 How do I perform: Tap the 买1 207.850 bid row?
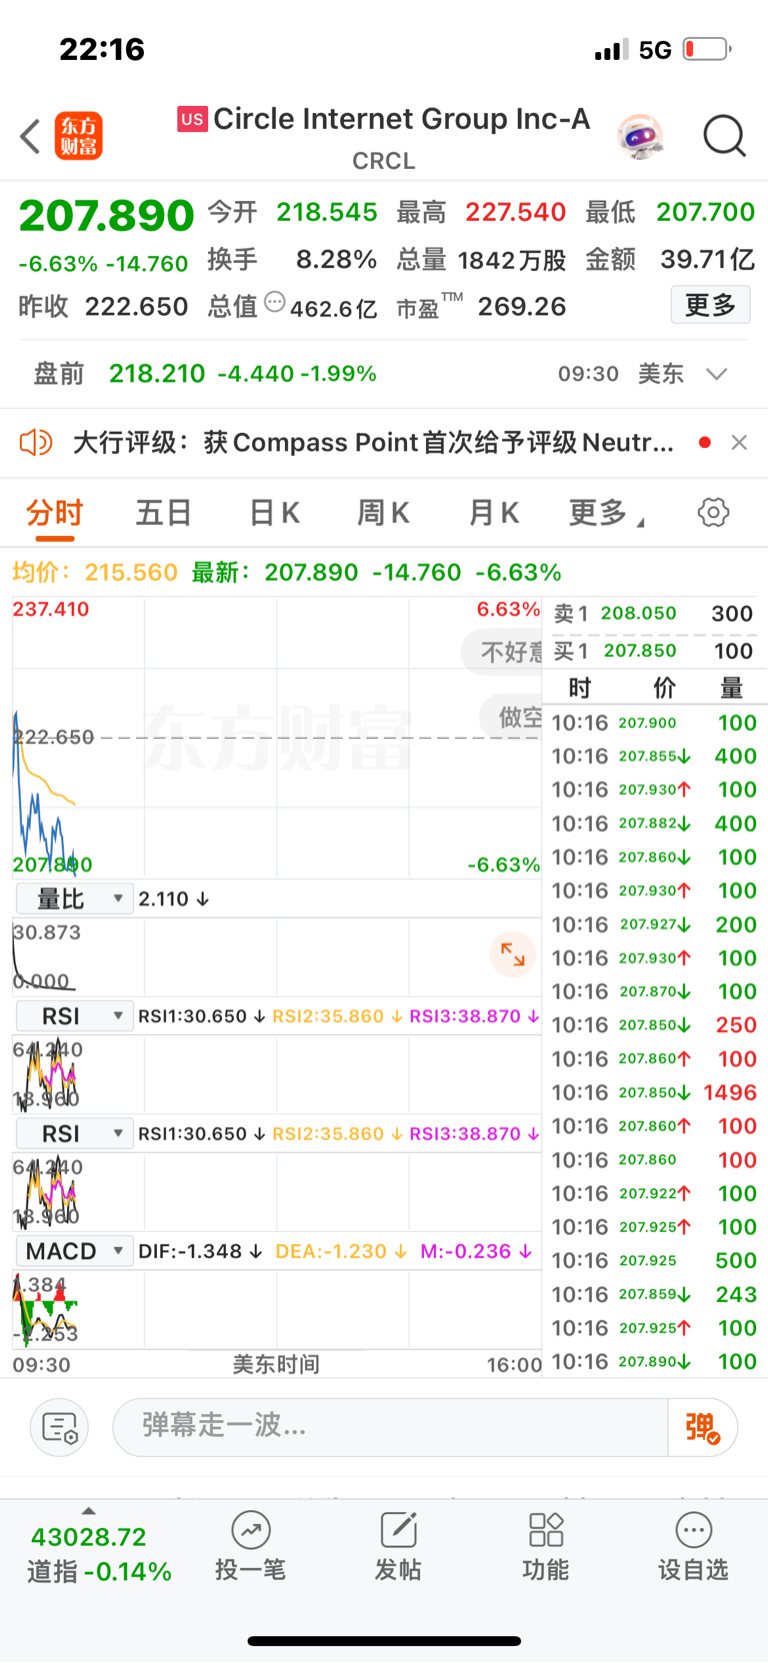point(653,651)
